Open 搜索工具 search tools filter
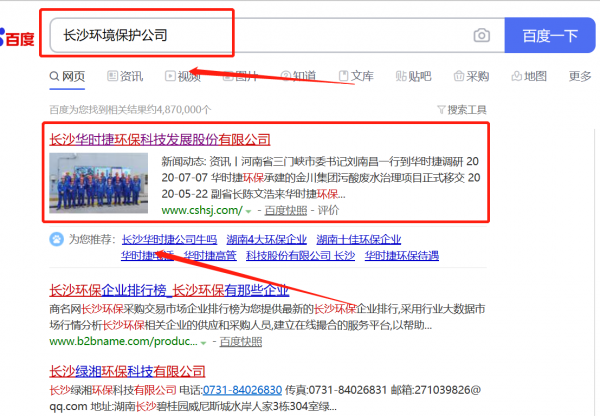 [x=462, y=109]
